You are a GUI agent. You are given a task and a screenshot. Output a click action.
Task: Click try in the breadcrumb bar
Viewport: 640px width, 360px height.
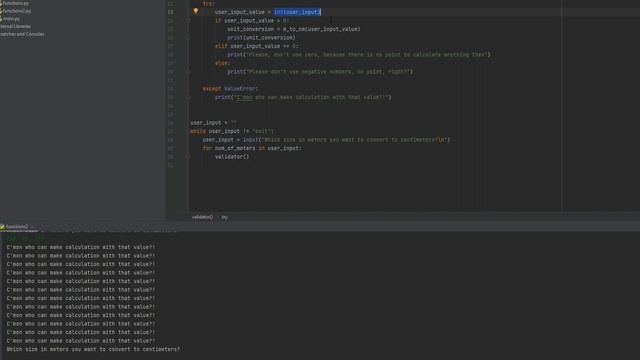pyautogui.click(x=224, y=217)
